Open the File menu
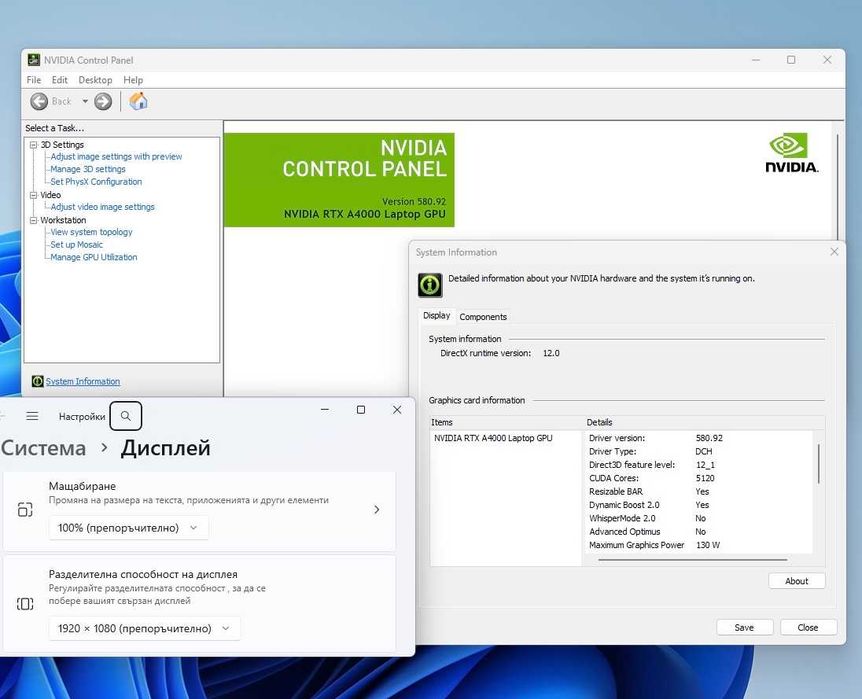Image resolution: width=862 pixels, height=699 pixels. click(x=34, y=80)
